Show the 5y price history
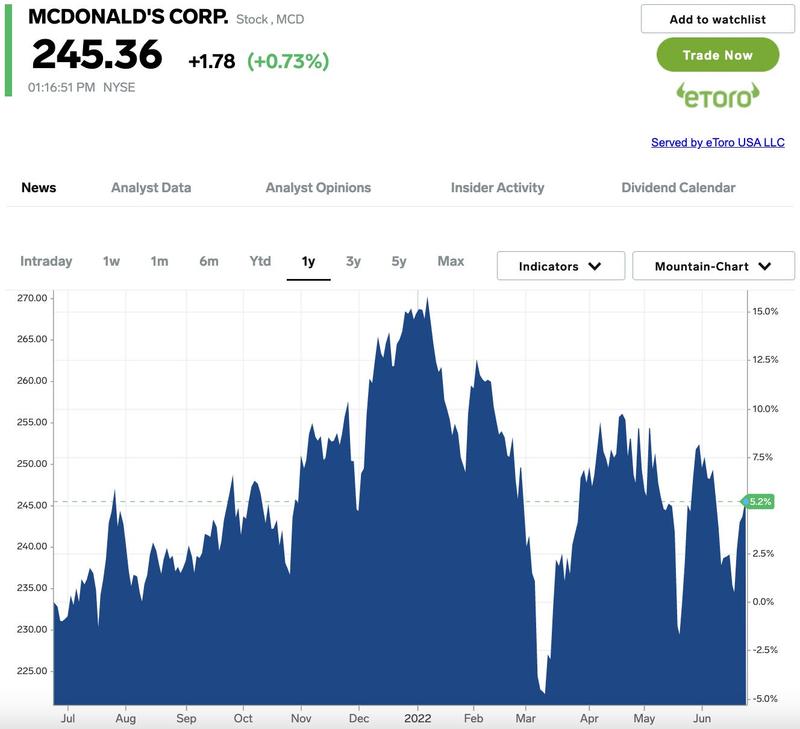This screenshot has width=800, height=729. 399,261
